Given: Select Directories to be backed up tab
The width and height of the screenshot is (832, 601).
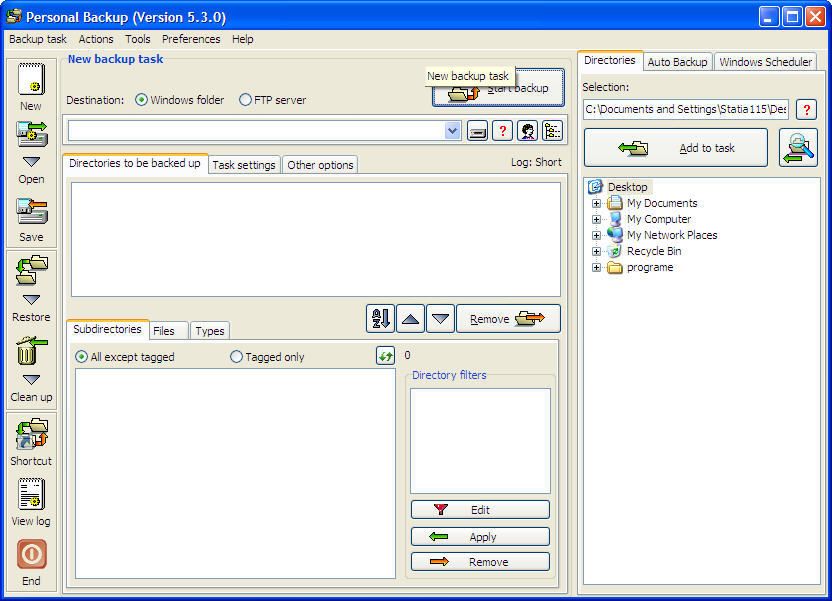Looking at the screenshot, I should [x=135, y=163].
